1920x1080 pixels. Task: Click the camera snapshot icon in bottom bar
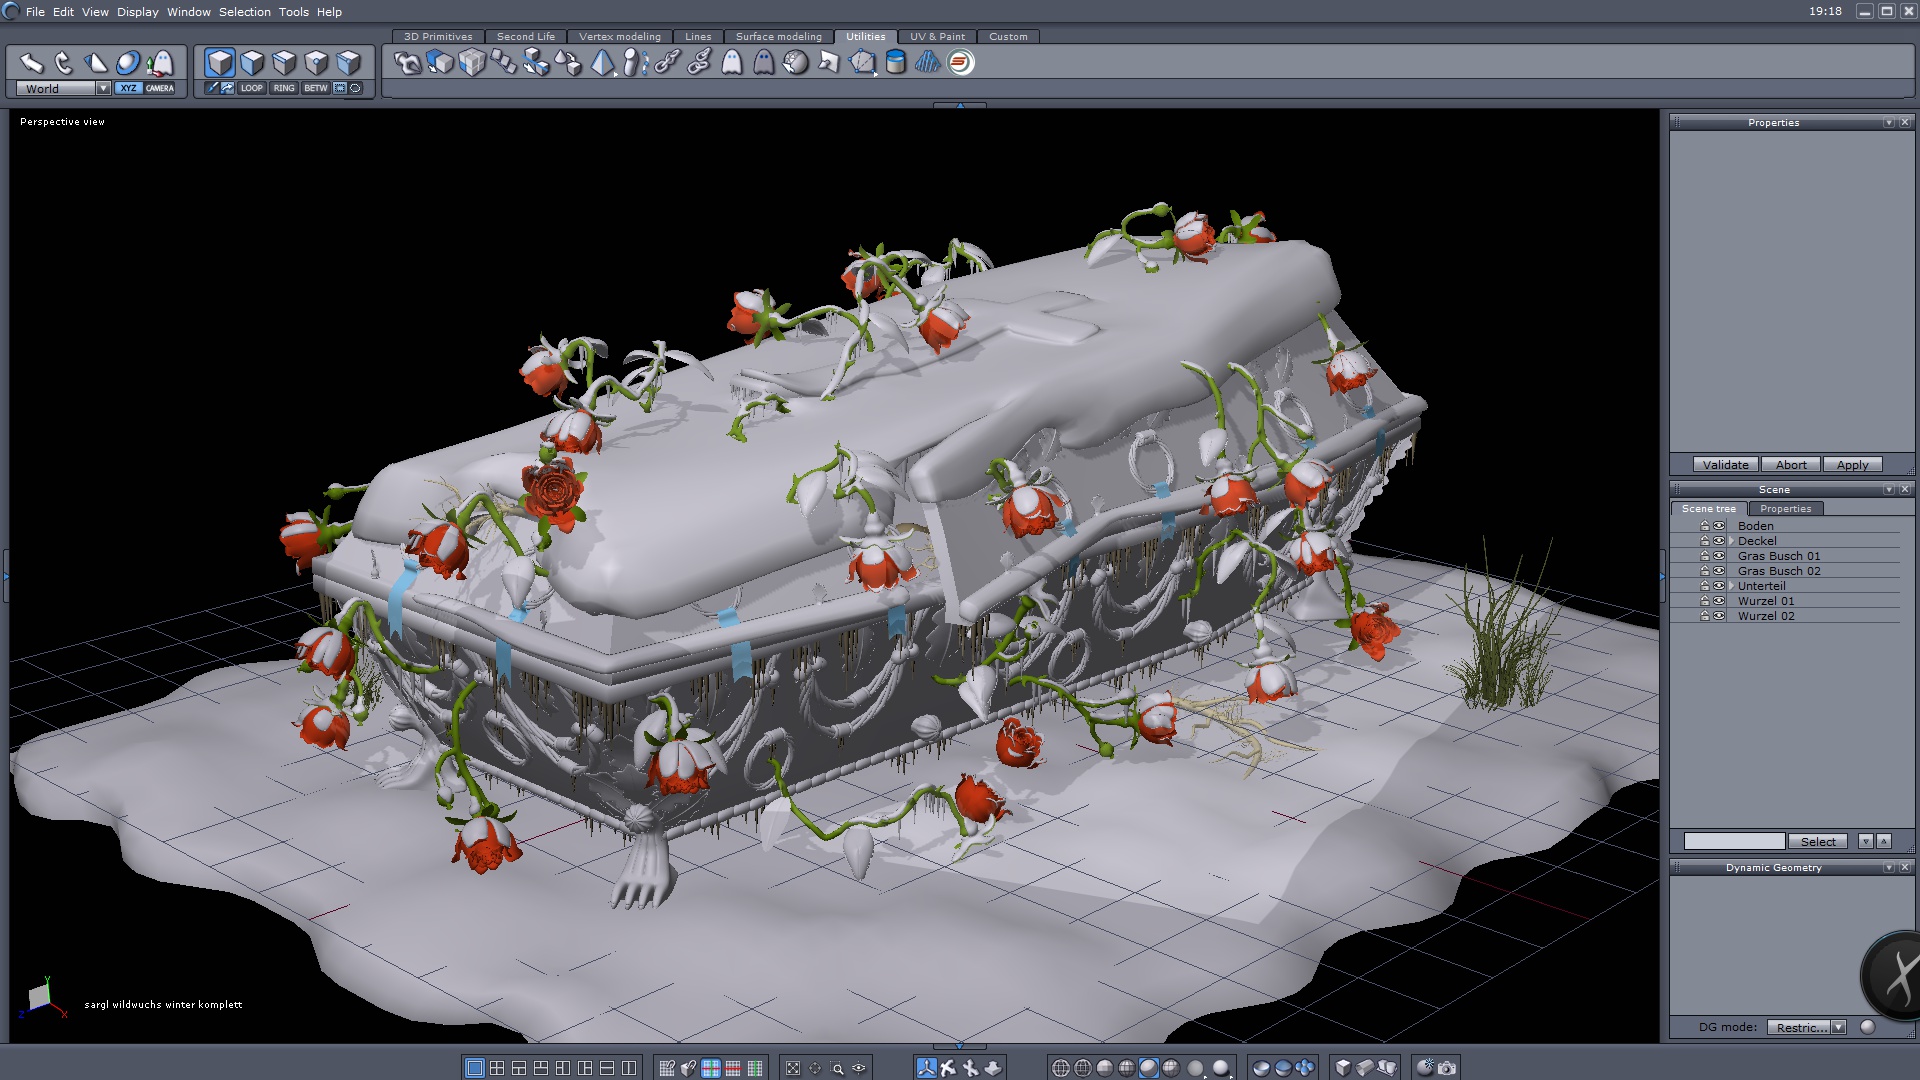pos(1447,1068)
